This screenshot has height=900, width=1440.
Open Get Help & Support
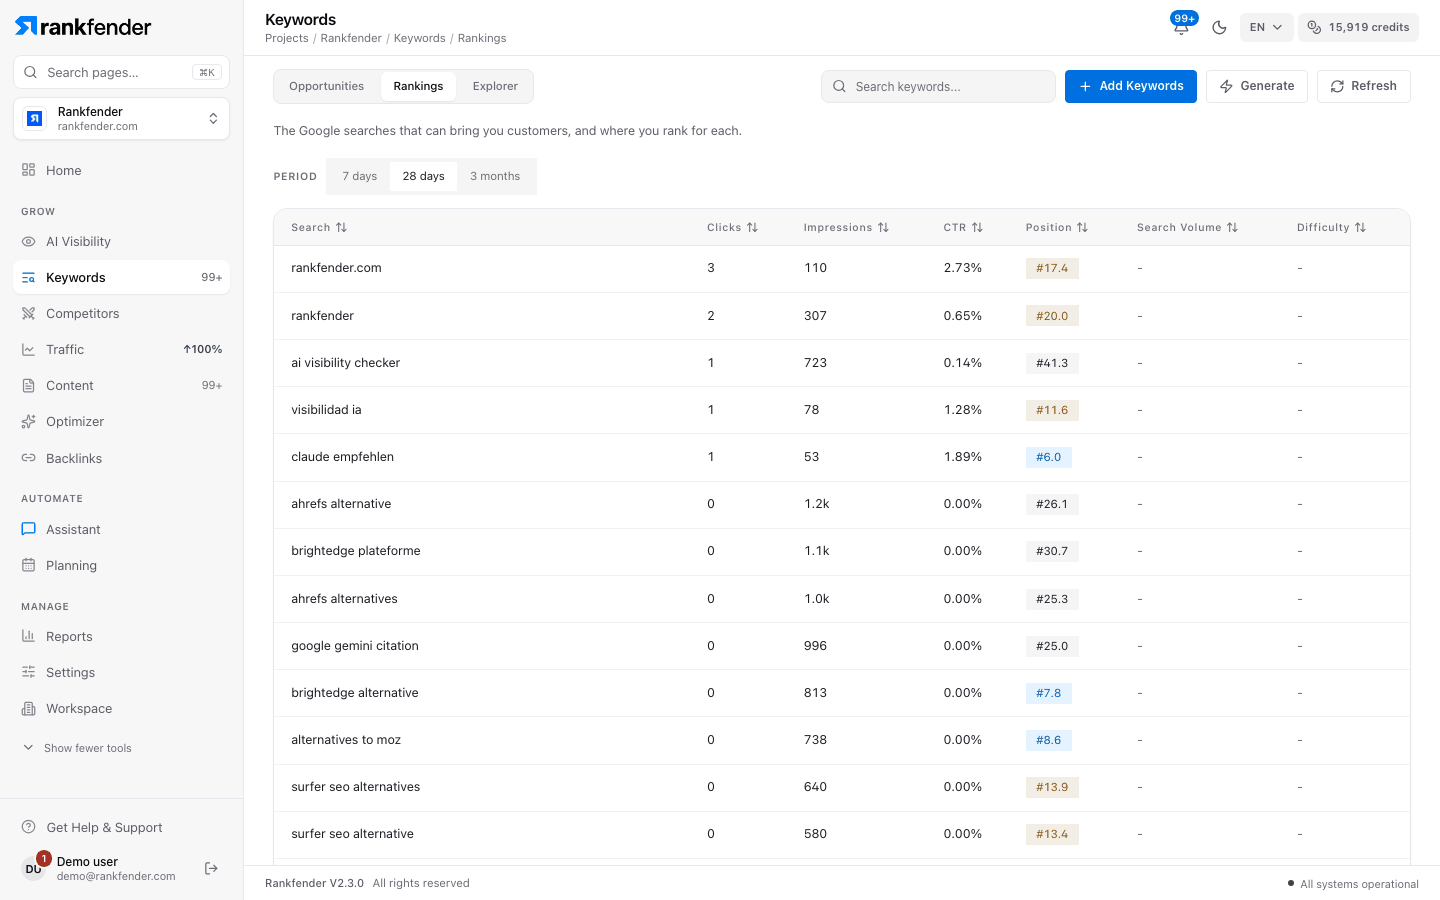tap(121, 827)
